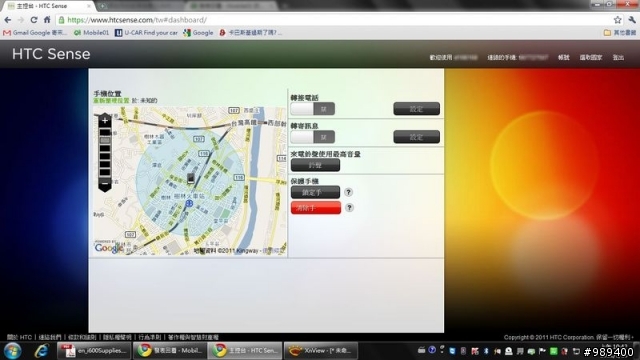This screenshot has height=360, width=640.
Task: Go to browser home page icon
Action: 47,20
